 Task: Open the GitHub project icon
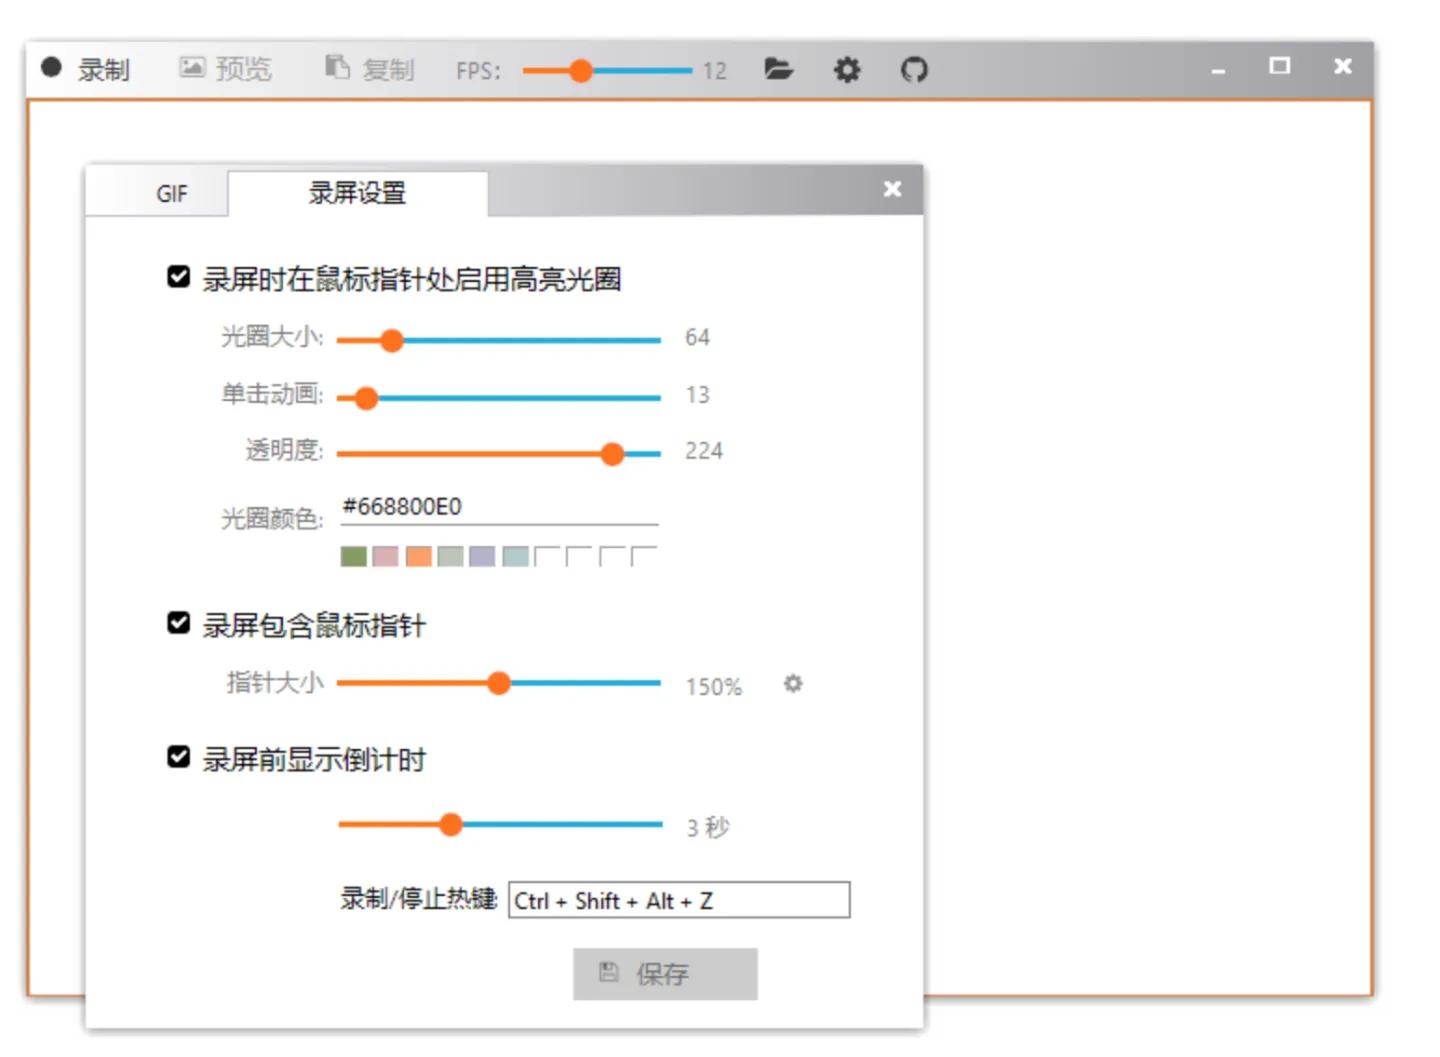[914, 70]
